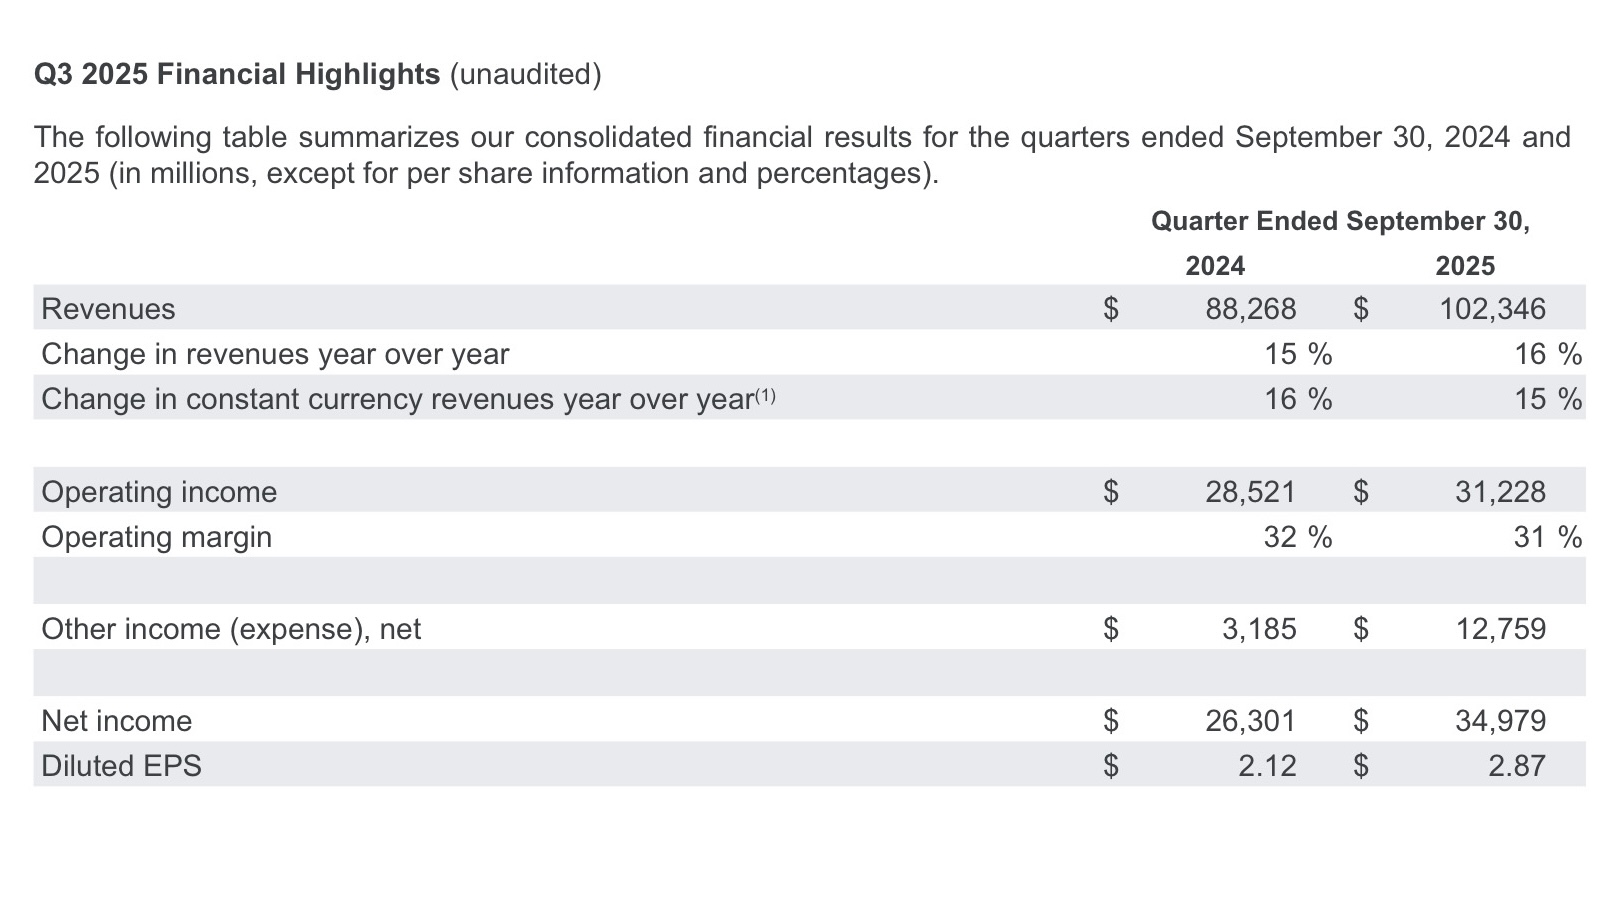Select the Operating income row label
This screenshot has height=905, width=1609.
click(x=159, y=492)
